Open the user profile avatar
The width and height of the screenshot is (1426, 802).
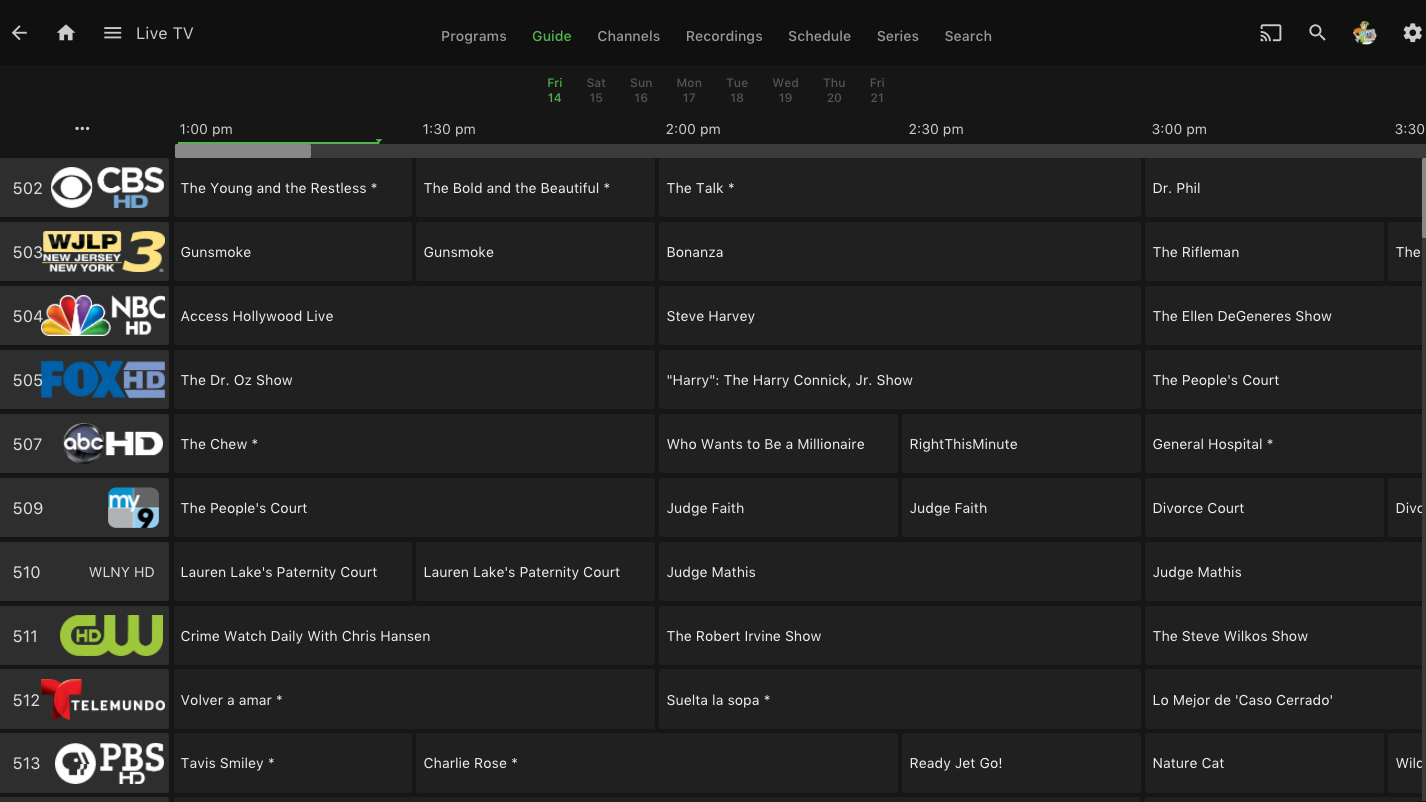coord(1364,33)
